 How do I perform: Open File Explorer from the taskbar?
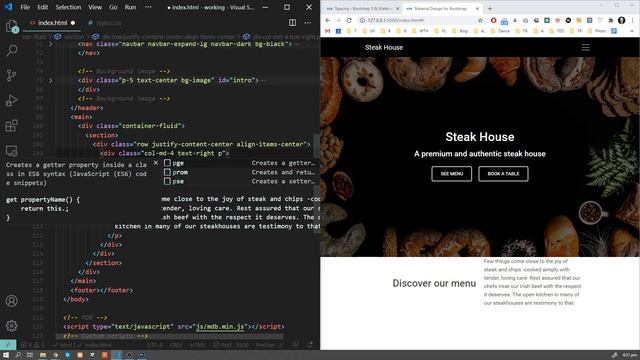(42, 355)
